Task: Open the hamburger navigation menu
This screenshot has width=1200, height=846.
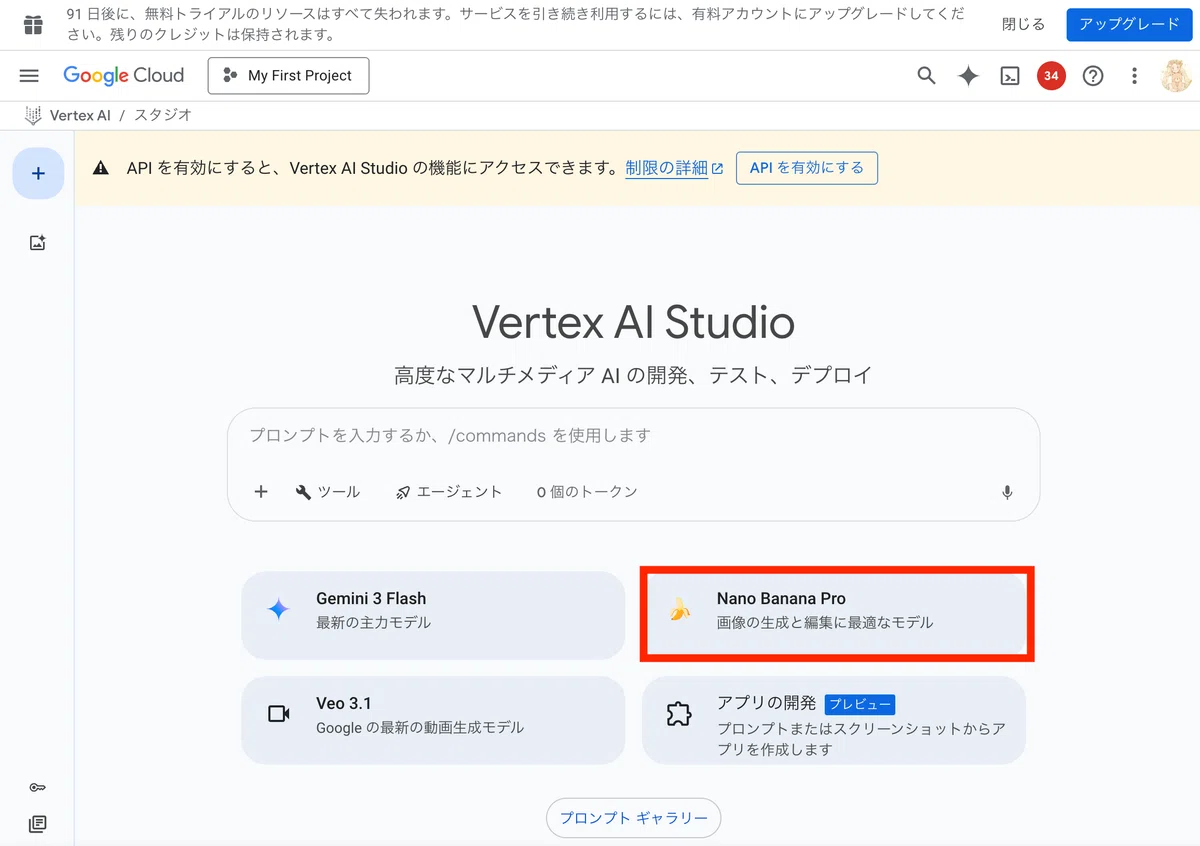Action: (x=29, y=76)
